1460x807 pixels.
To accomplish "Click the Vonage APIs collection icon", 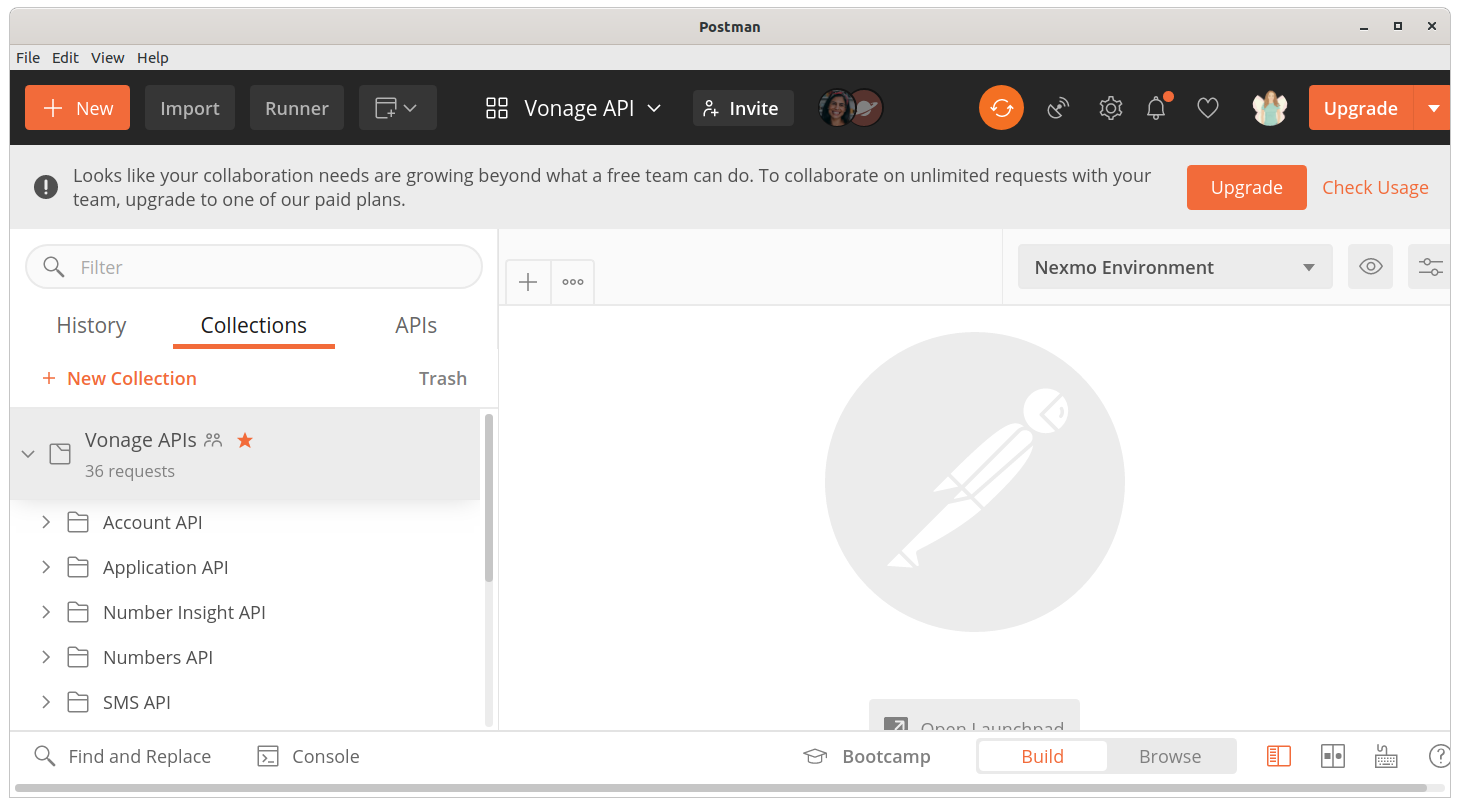I will coord(60,454).
